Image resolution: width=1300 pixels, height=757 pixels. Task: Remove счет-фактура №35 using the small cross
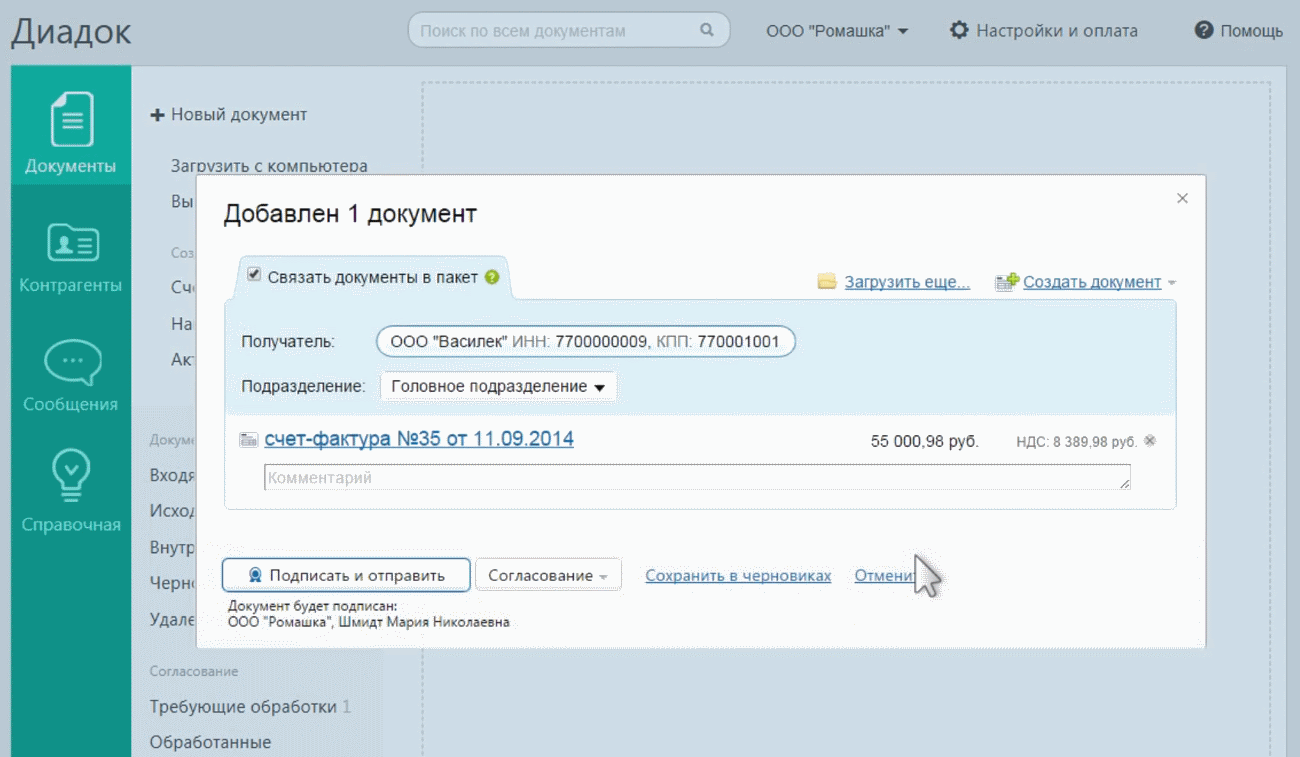pyautogui.click(x=1150, y=440)
